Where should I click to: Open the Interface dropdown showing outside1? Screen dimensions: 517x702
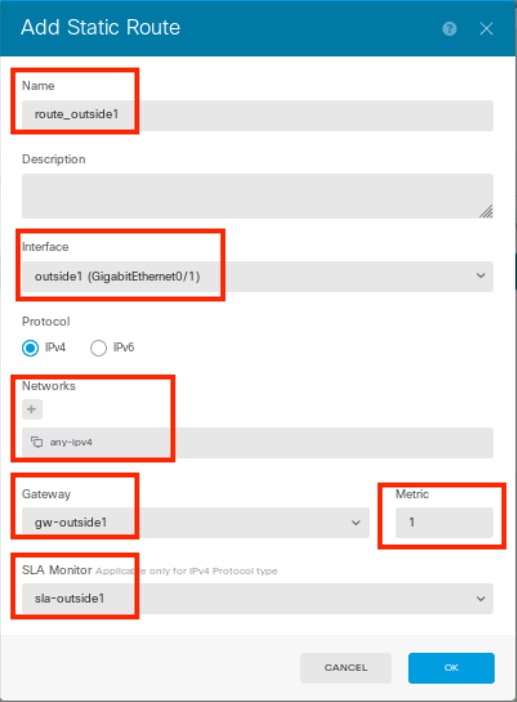point(257,277)
